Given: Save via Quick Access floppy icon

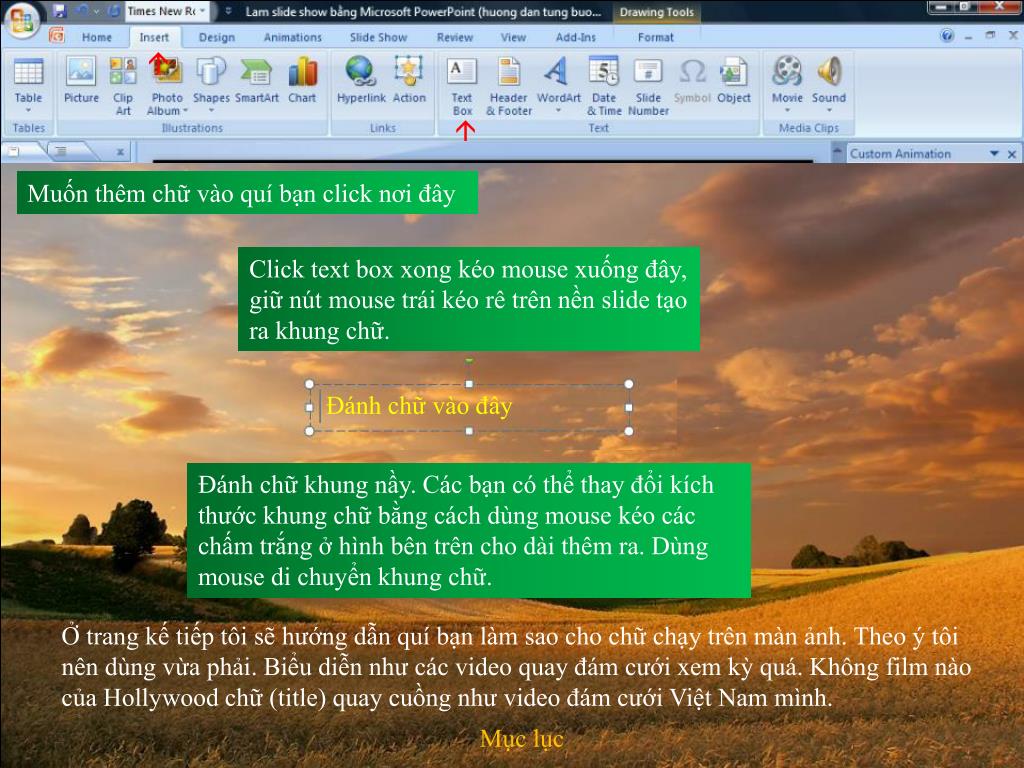Looking at the screenshot, I should pos(59,11).
